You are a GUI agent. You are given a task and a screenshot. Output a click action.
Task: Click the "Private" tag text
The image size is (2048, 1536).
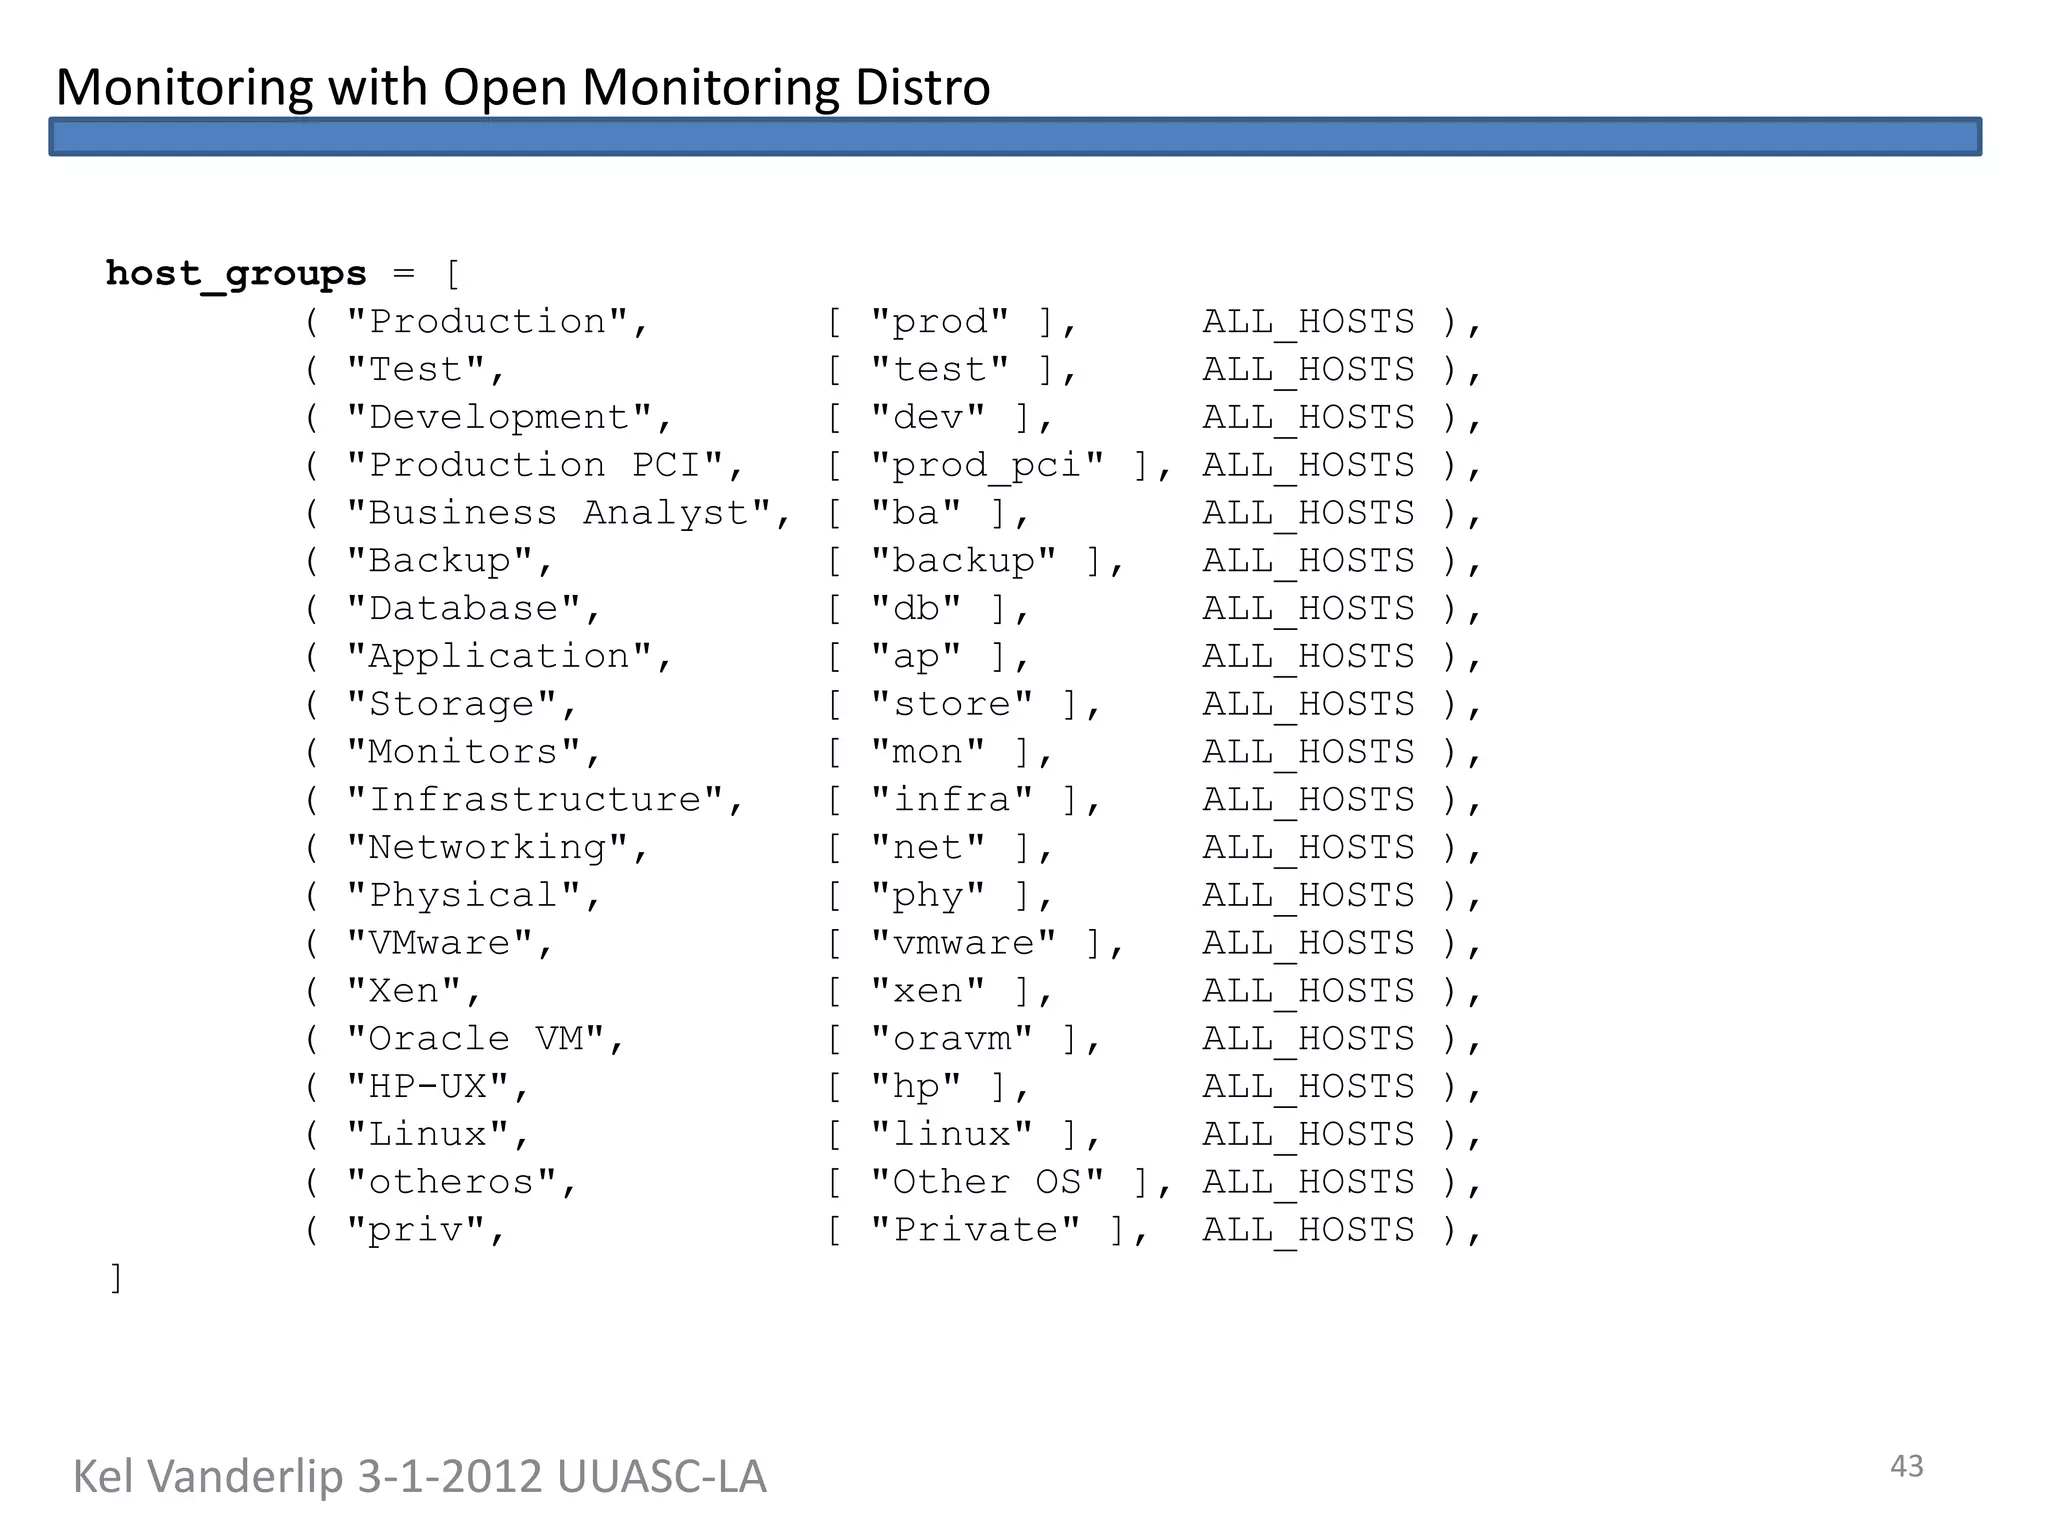975,1230
